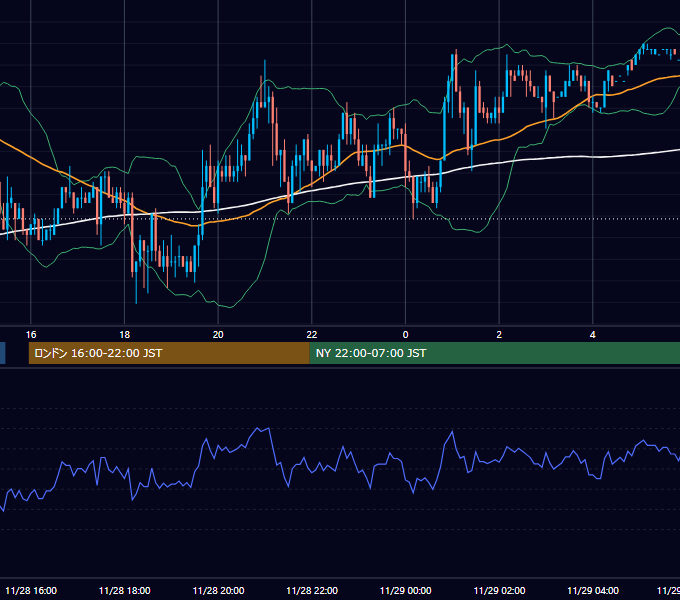Click the ロンドン 16:00-22:00 JST session bar
Screen dimensions: 680x600
pyautogui.click(x=169, y=353)
